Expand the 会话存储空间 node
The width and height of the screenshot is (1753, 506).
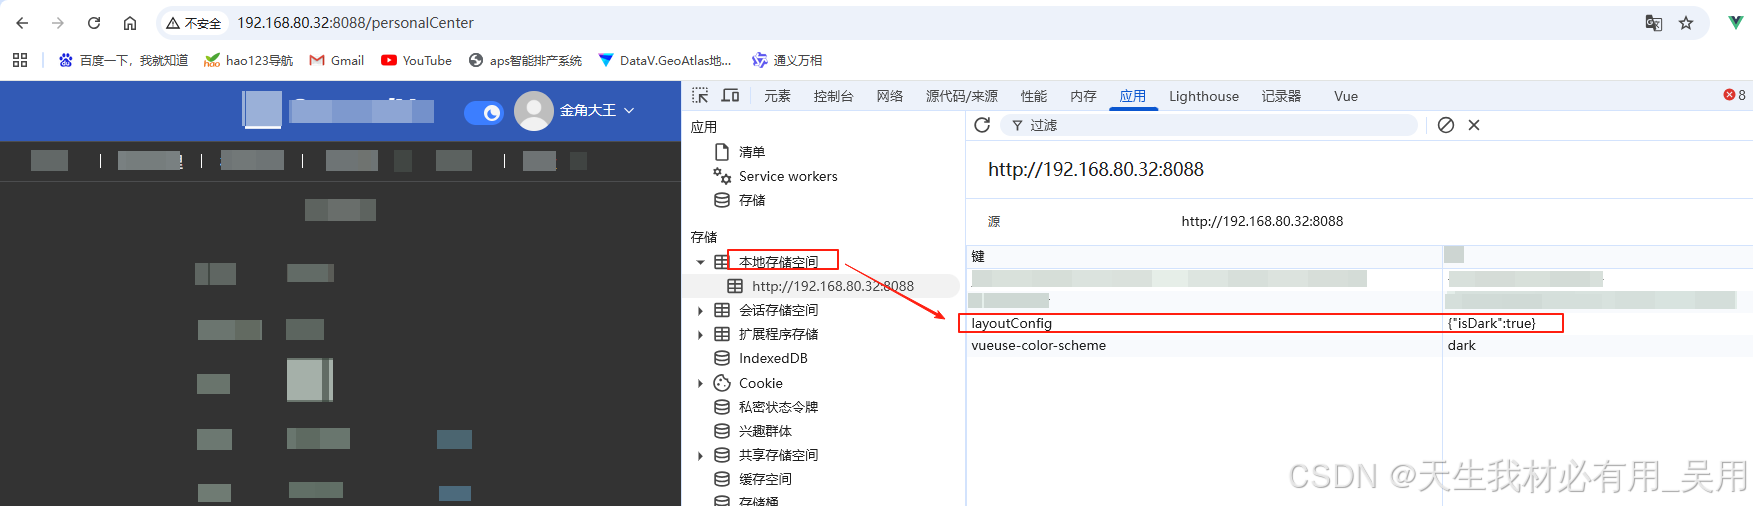[701, 310]
